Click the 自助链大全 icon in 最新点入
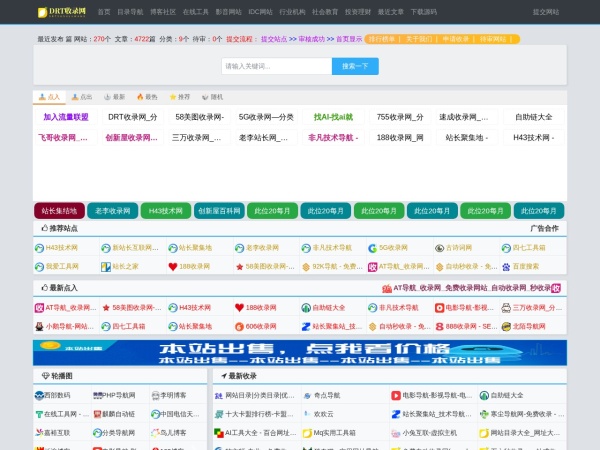Screen dimensions: 600x450 [306, 308]
